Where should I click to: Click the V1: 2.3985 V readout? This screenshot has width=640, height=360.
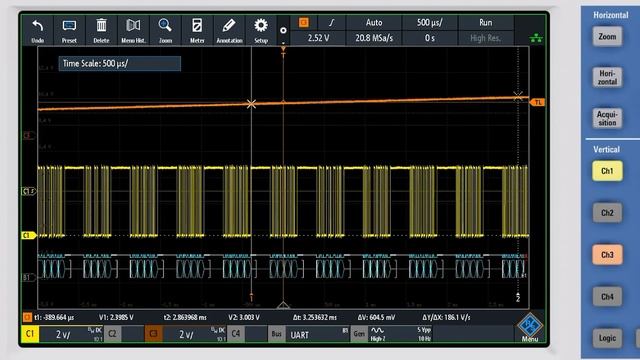tap(116, 317)
